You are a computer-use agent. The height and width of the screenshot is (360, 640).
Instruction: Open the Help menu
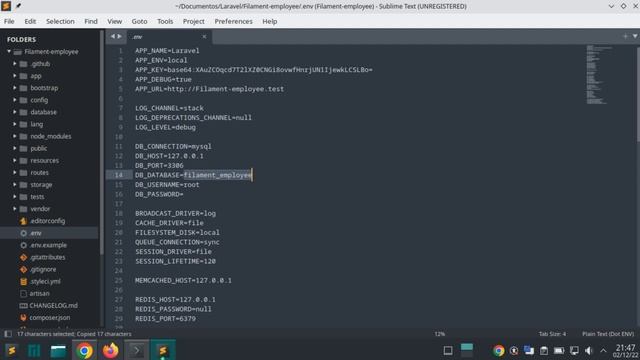click(269, 21)
